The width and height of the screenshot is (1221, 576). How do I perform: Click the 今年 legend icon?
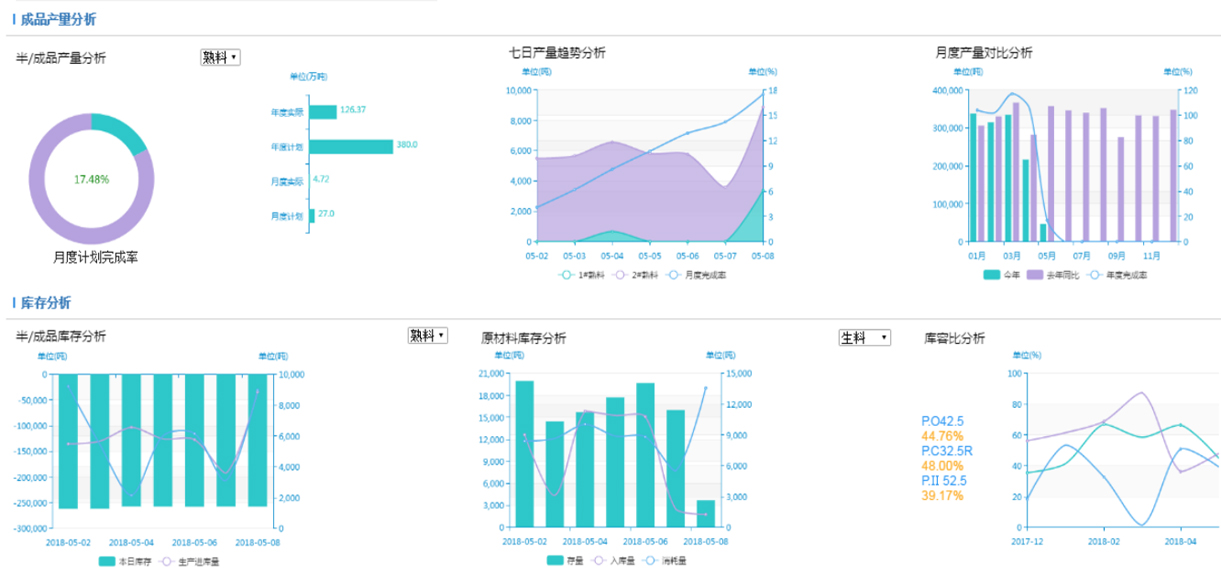[992, 274]
